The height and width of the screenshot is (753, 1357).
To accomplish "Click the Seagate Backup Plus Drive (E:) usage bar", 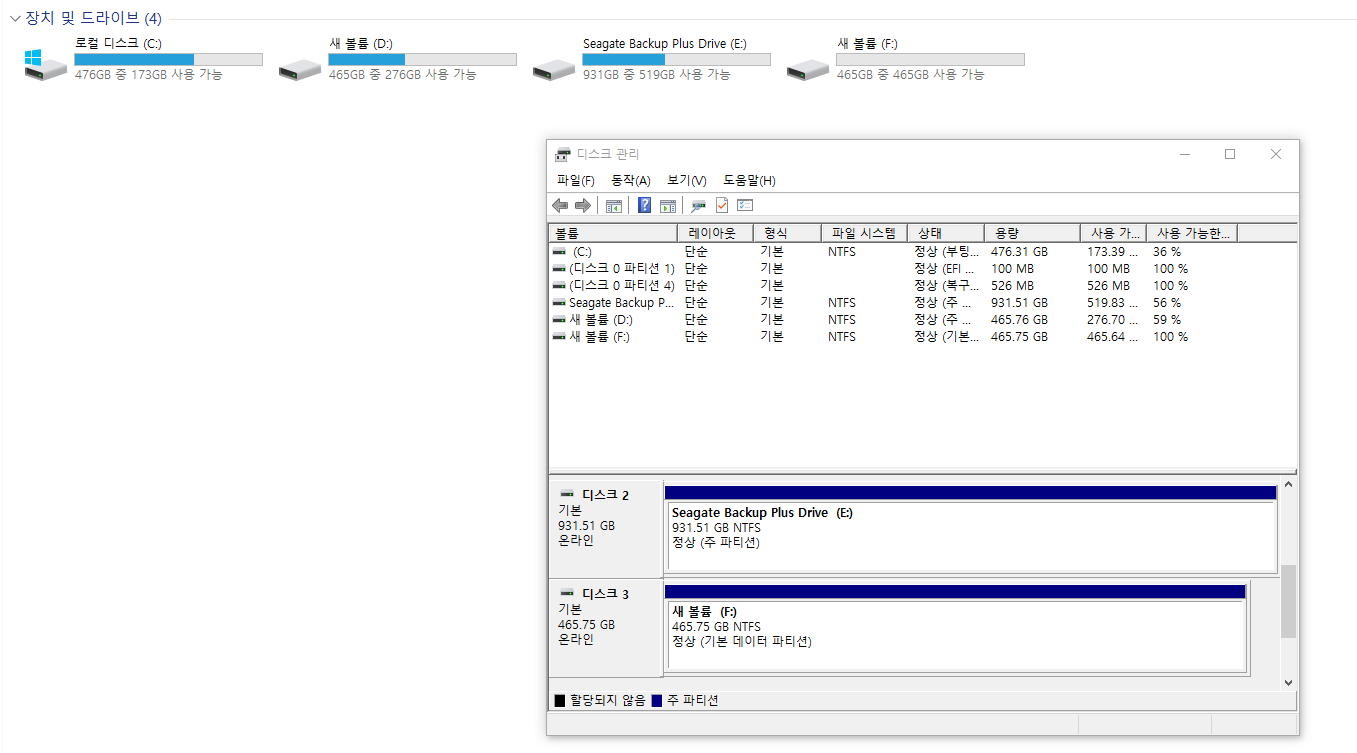I will tap(676, 60).
